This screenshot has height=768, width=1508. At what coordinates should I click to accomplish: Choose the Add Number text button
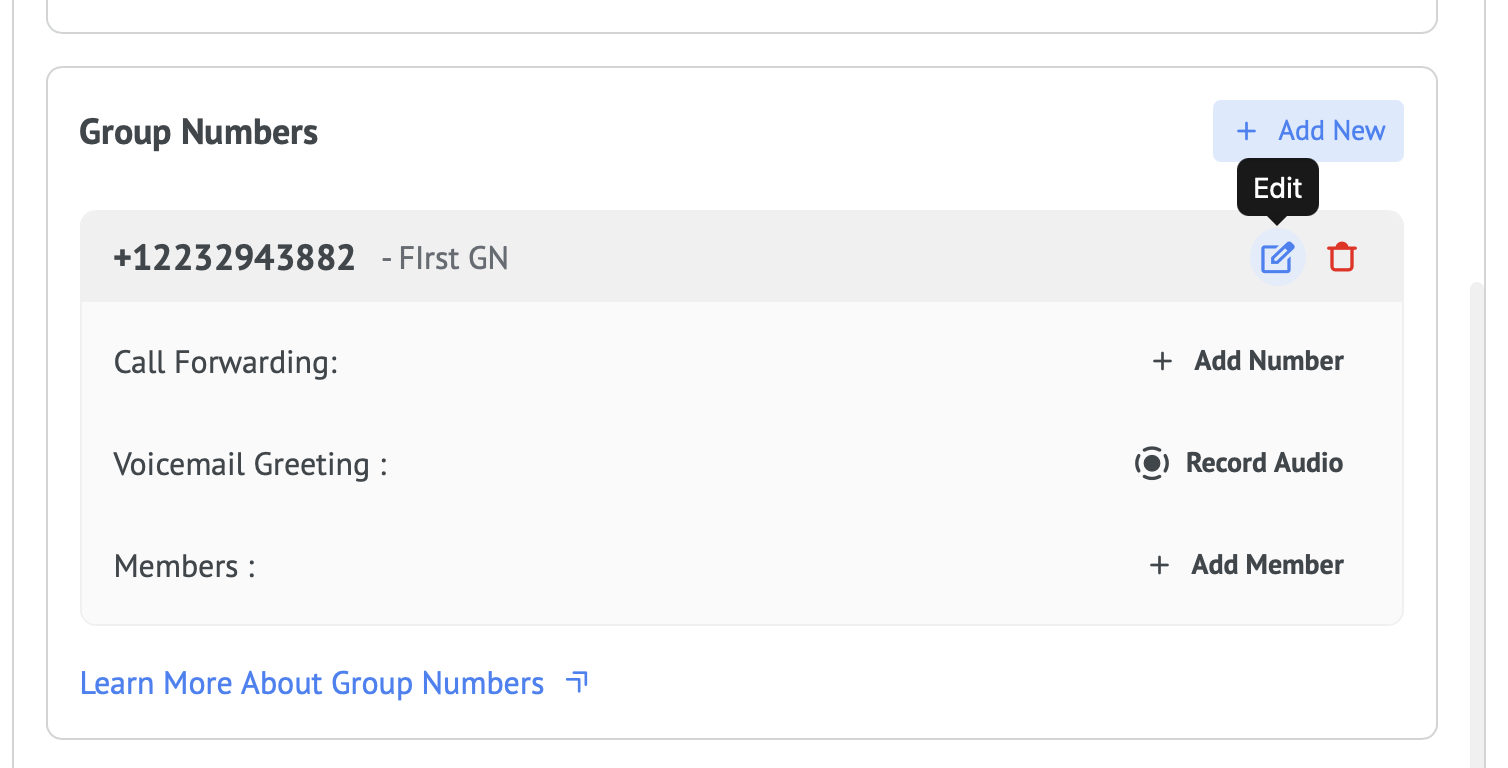click(x=1268, y=361)
